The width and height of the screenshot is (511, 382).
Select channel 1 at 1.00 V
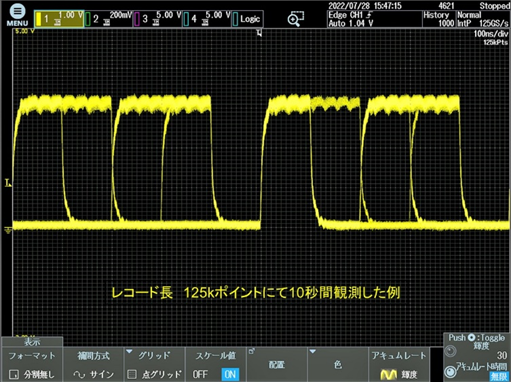coord(59,19)
